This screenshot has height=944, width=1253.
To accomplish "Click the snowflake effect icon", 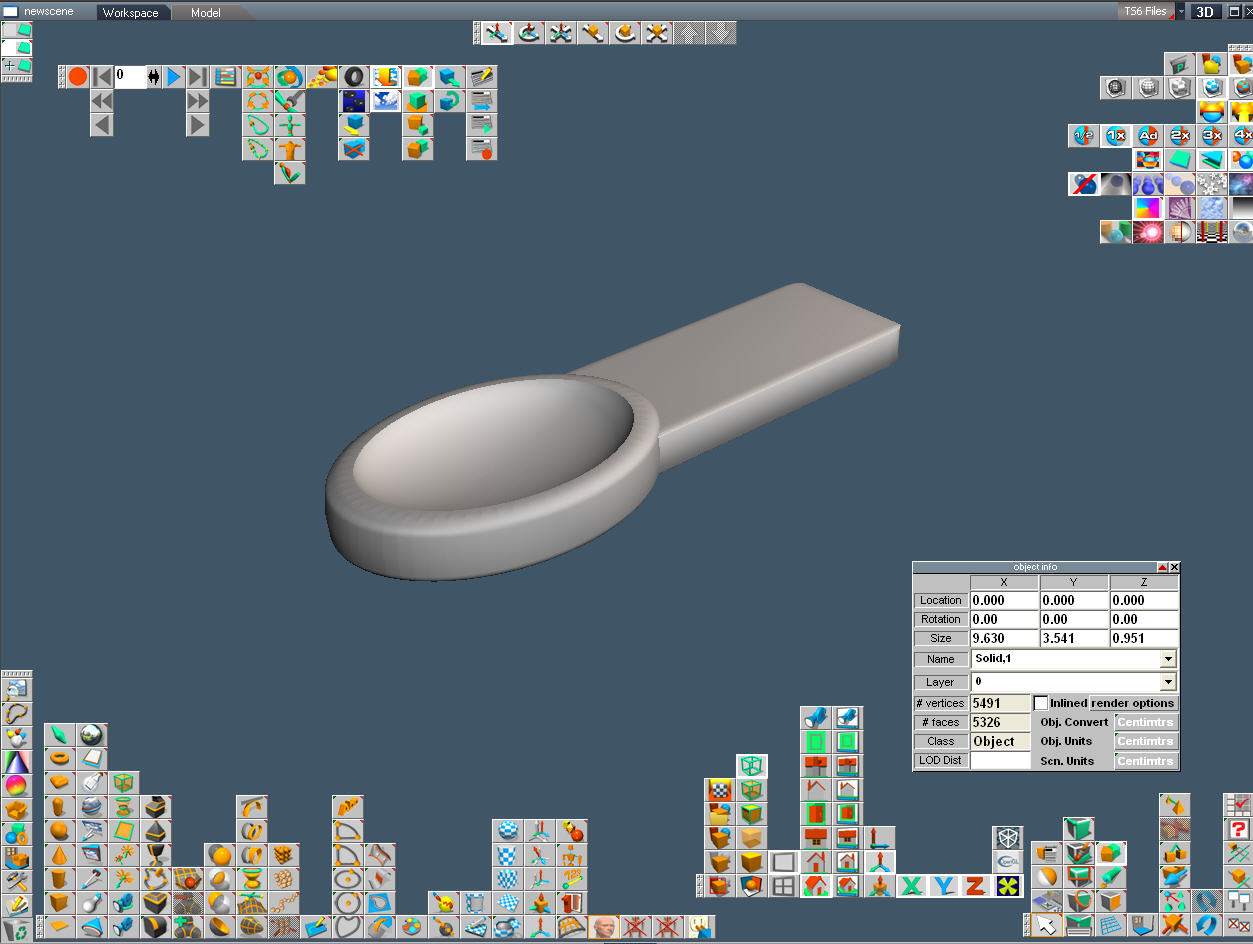I will click(1212, 184).
